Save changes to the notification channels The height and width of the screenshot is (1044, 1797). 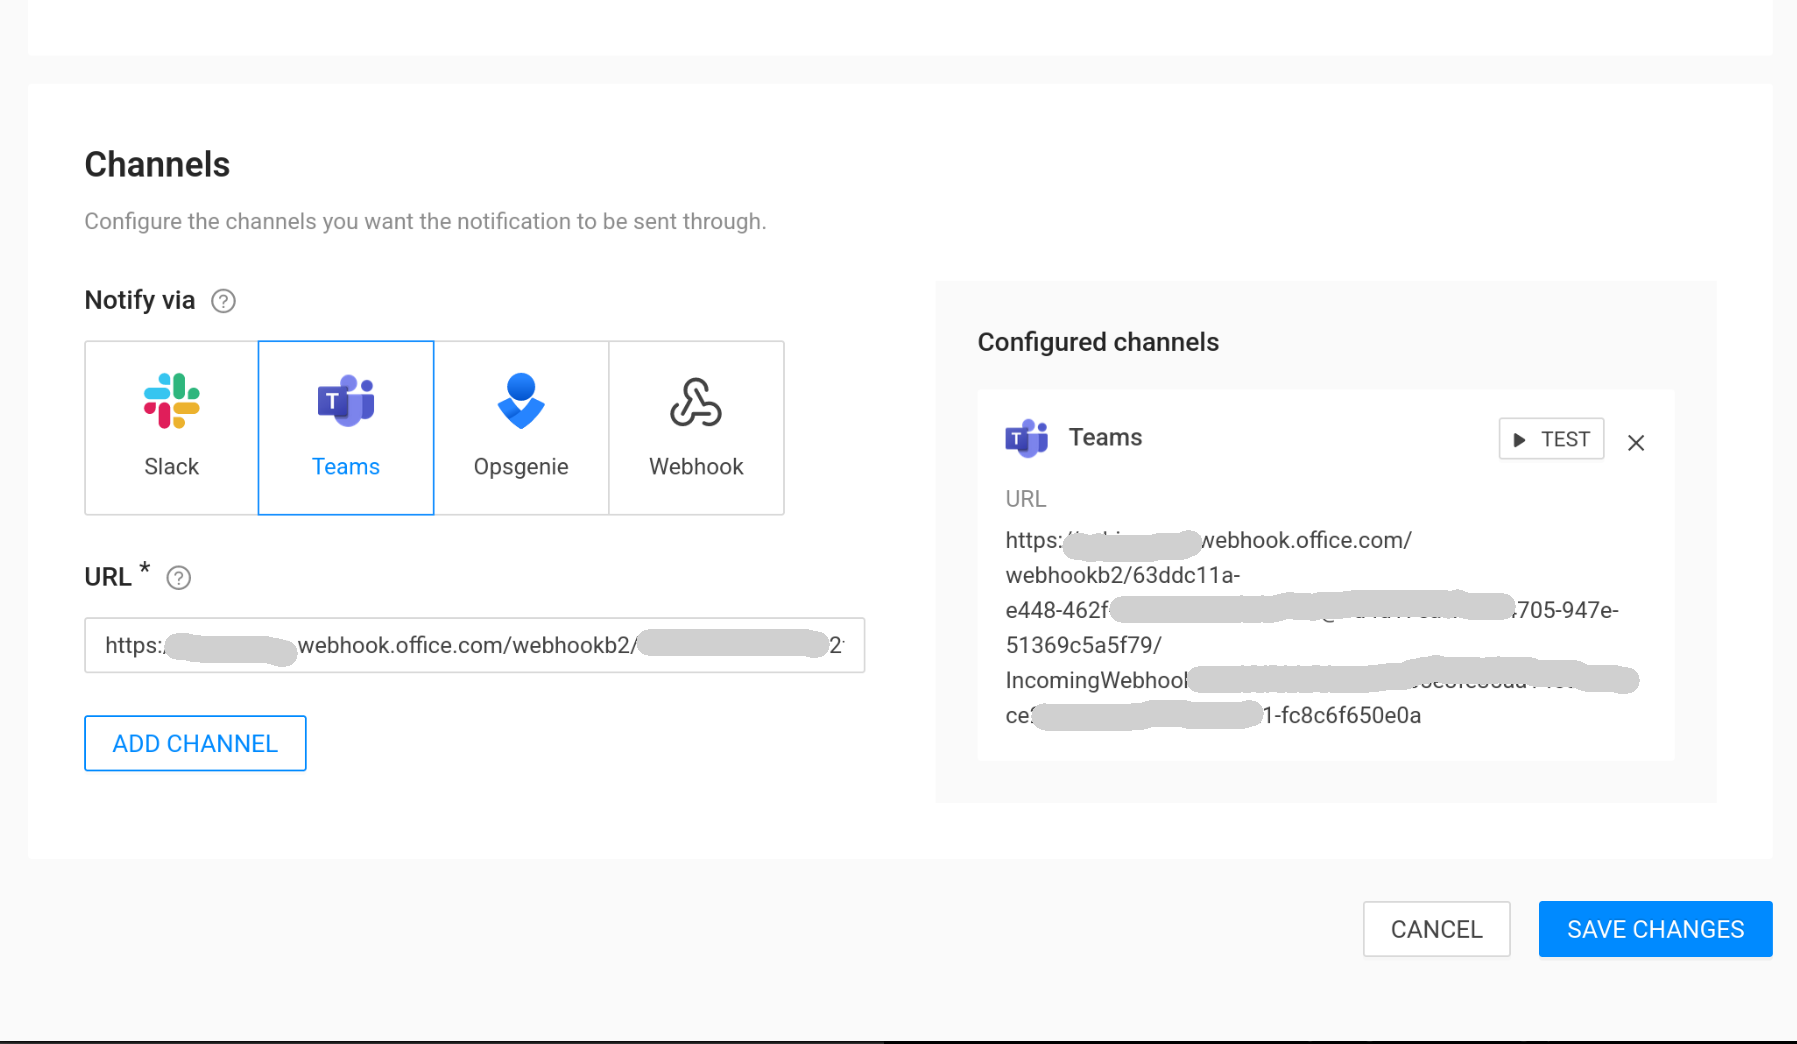pyautogui.click(x=1654, y=929)
